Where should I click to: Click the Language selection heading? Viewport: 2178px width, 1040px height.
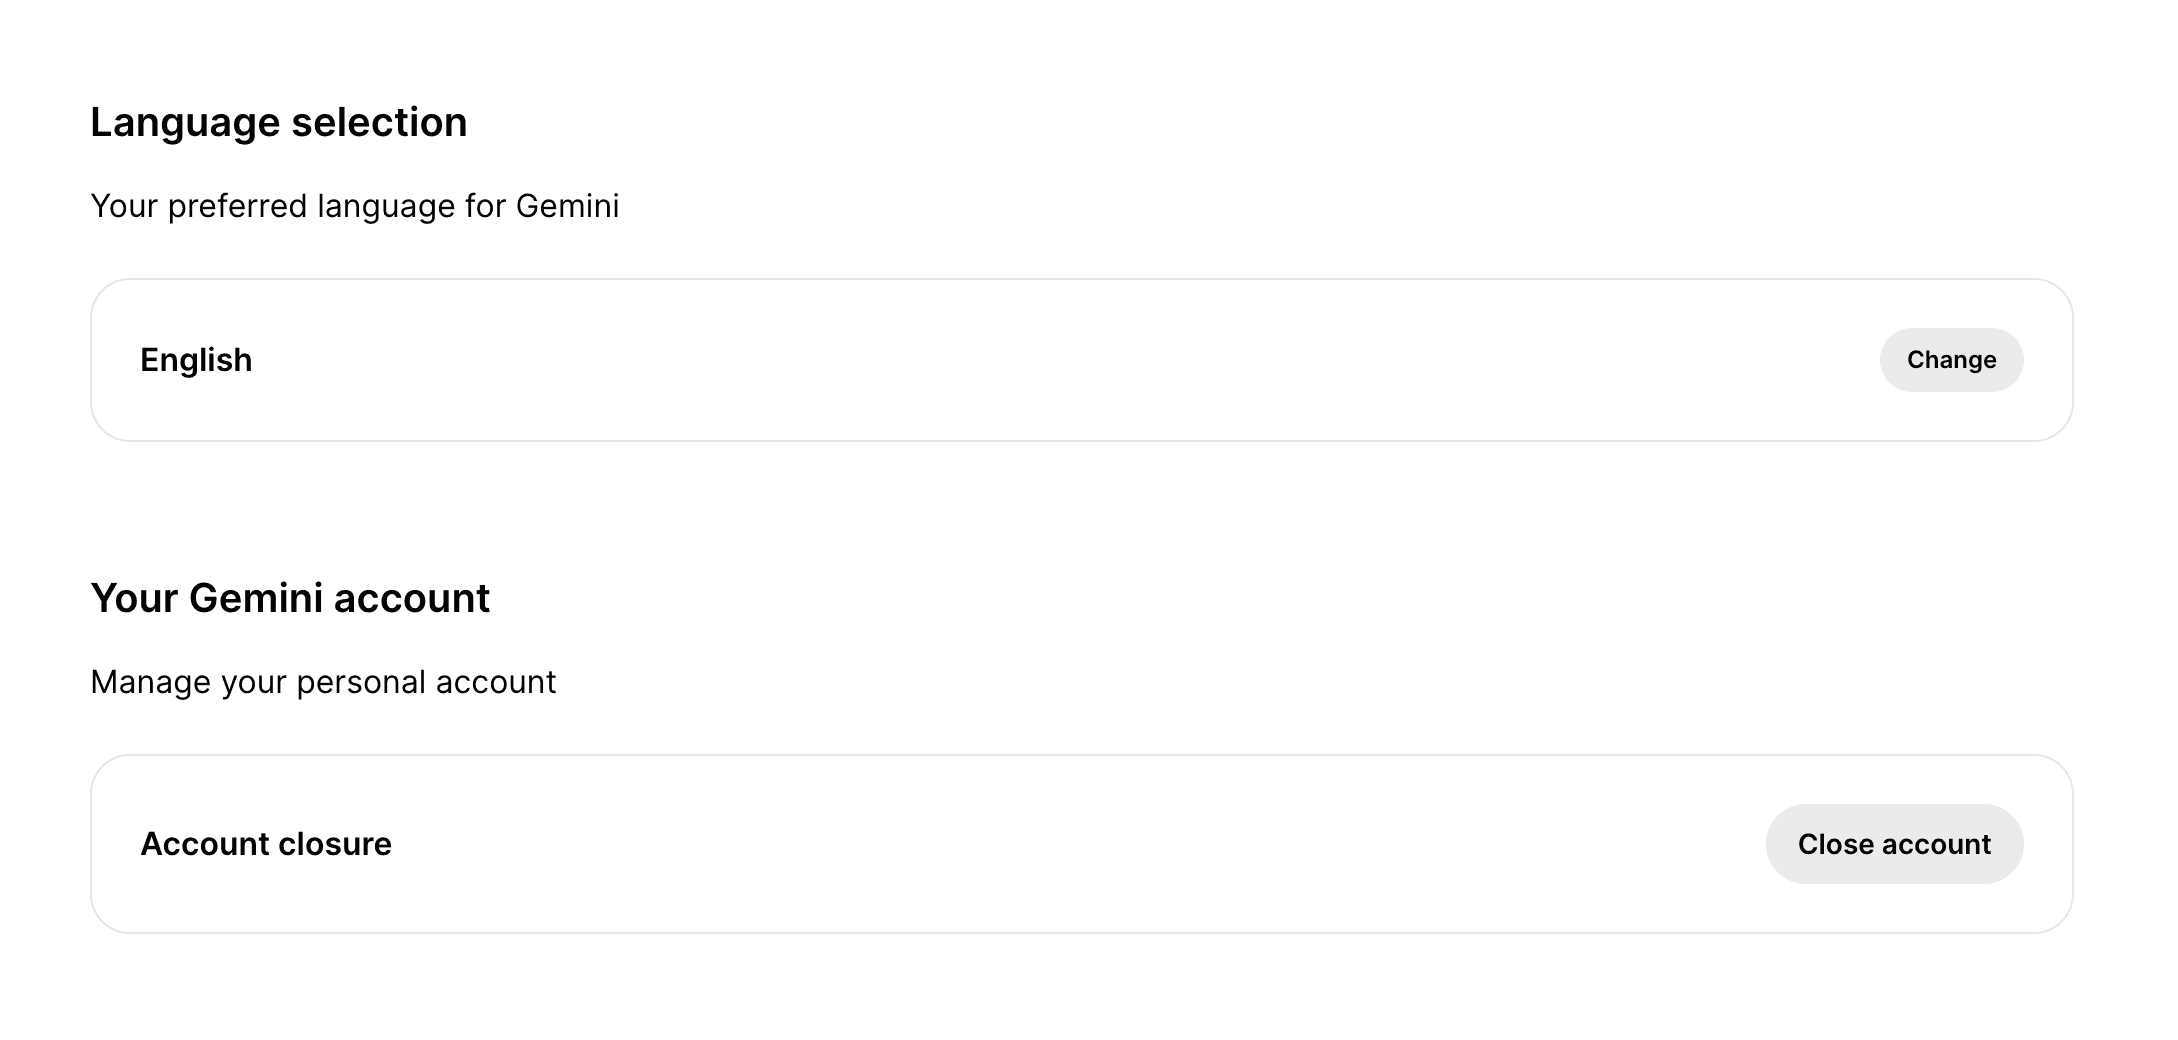pyautogui.click(x=278, y=123)
